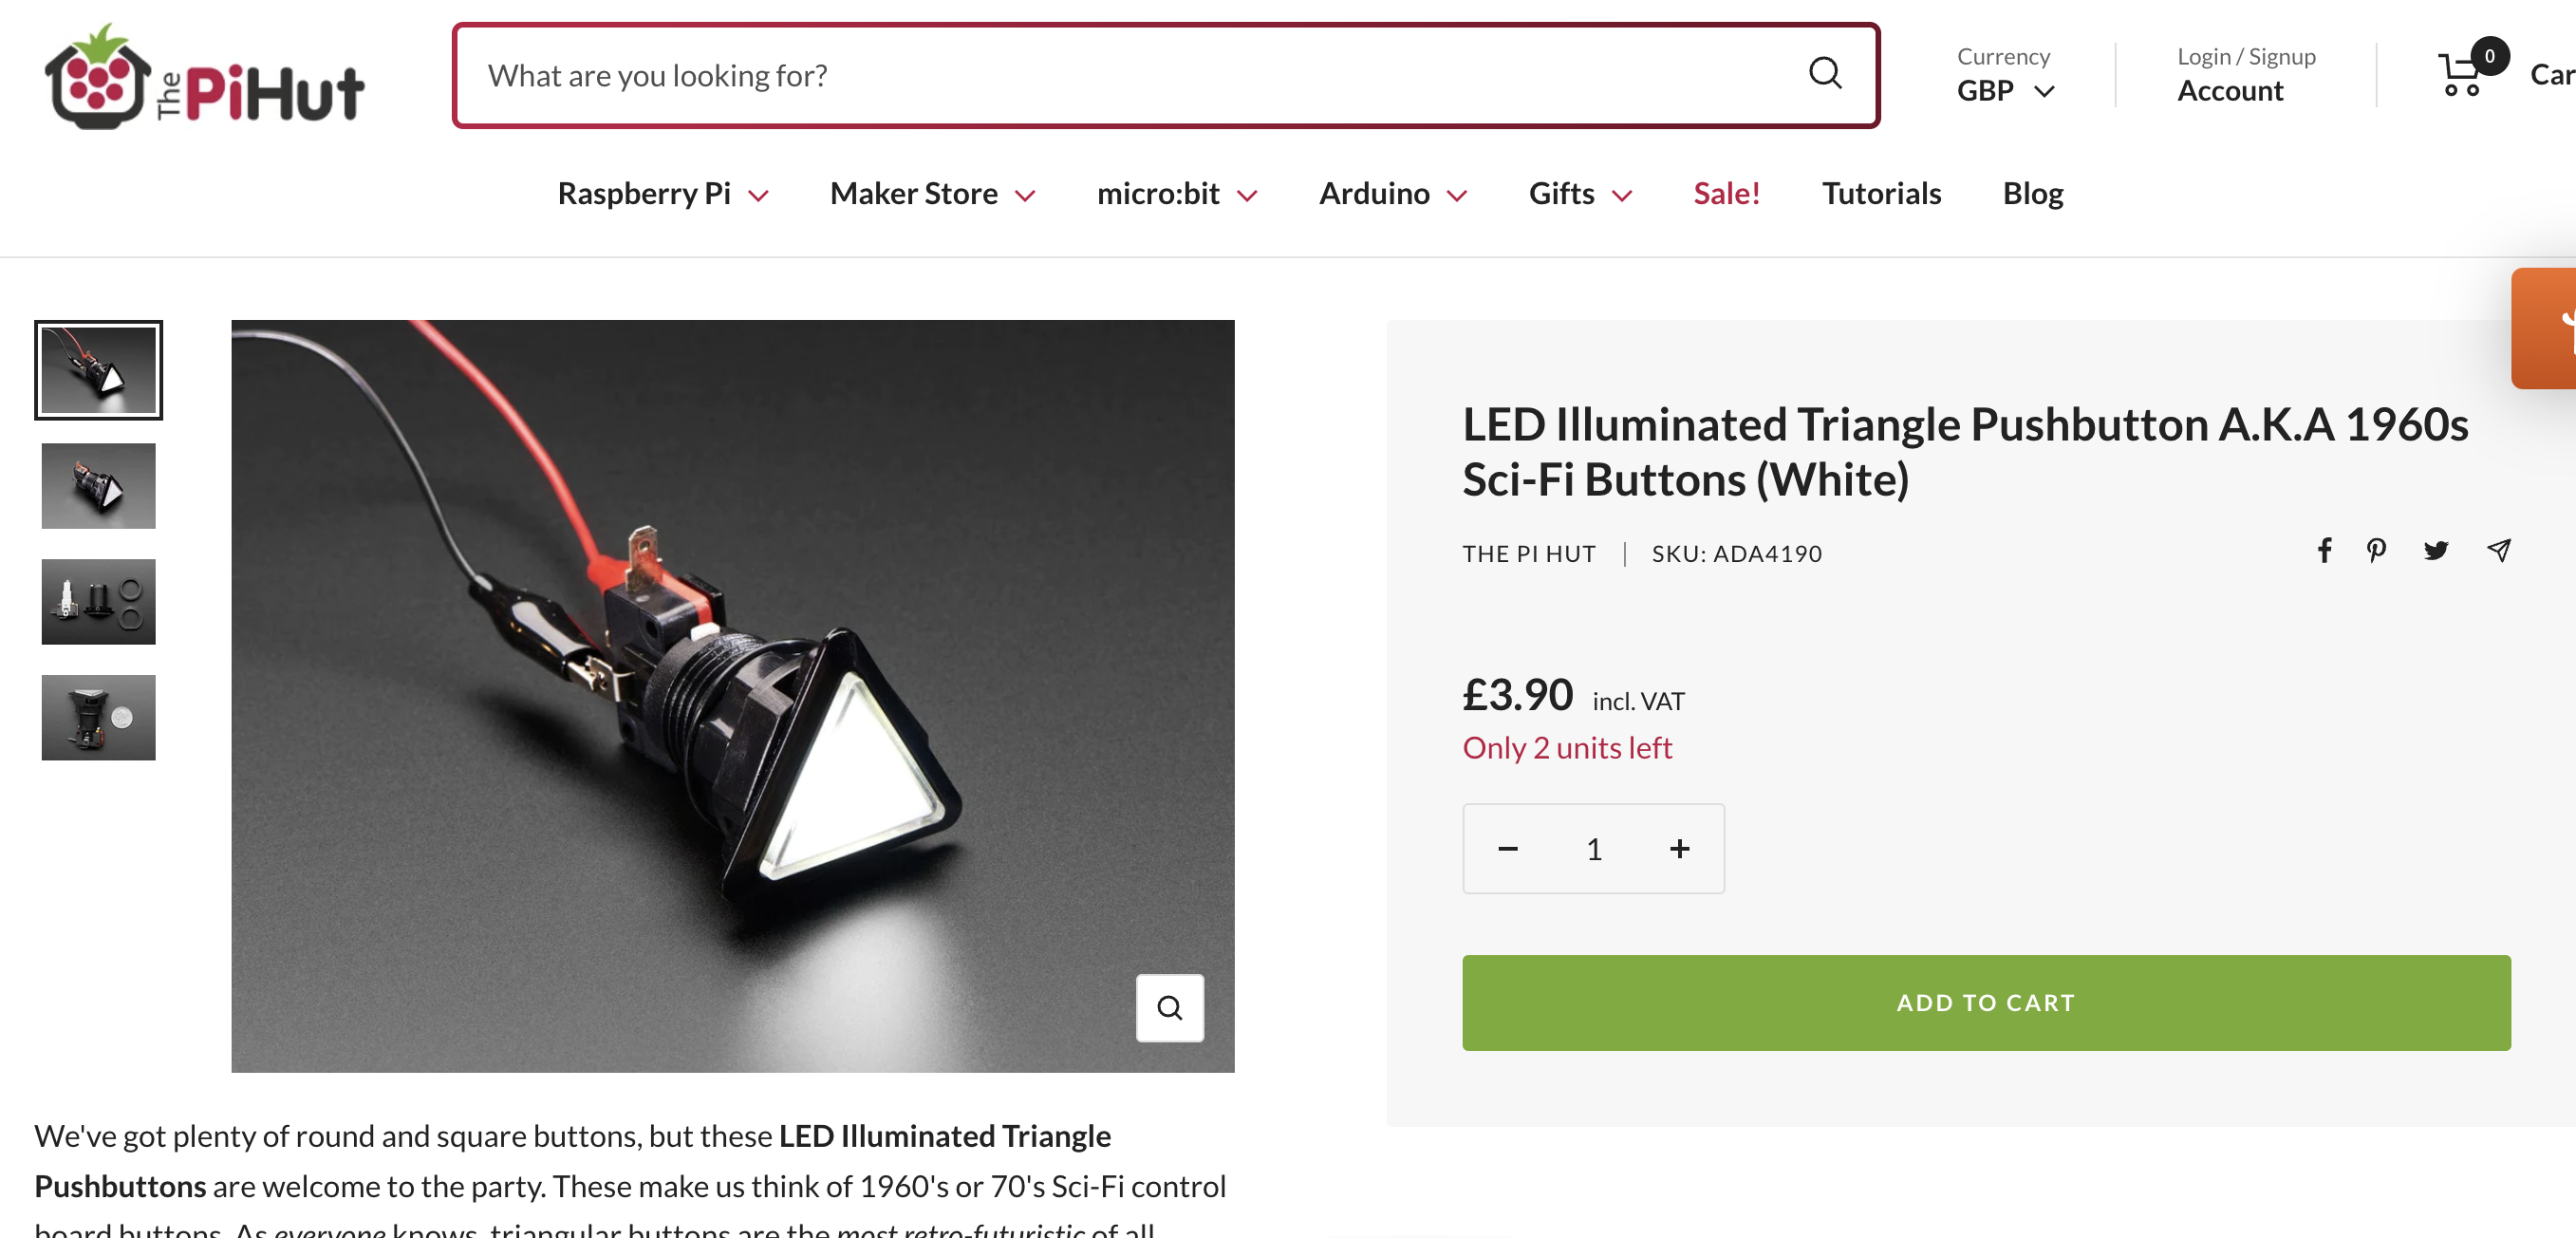Decrease quantity with minus button
Viewport: 2576px width, 1238px height.
pos(1508,849)
